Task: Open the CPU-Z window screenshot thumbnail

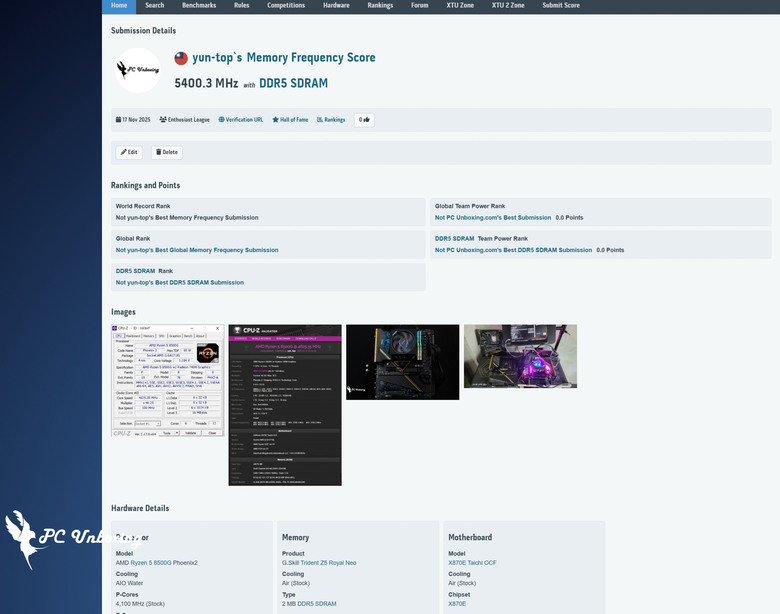Action: pyautogui.click(x=168, y=381)
